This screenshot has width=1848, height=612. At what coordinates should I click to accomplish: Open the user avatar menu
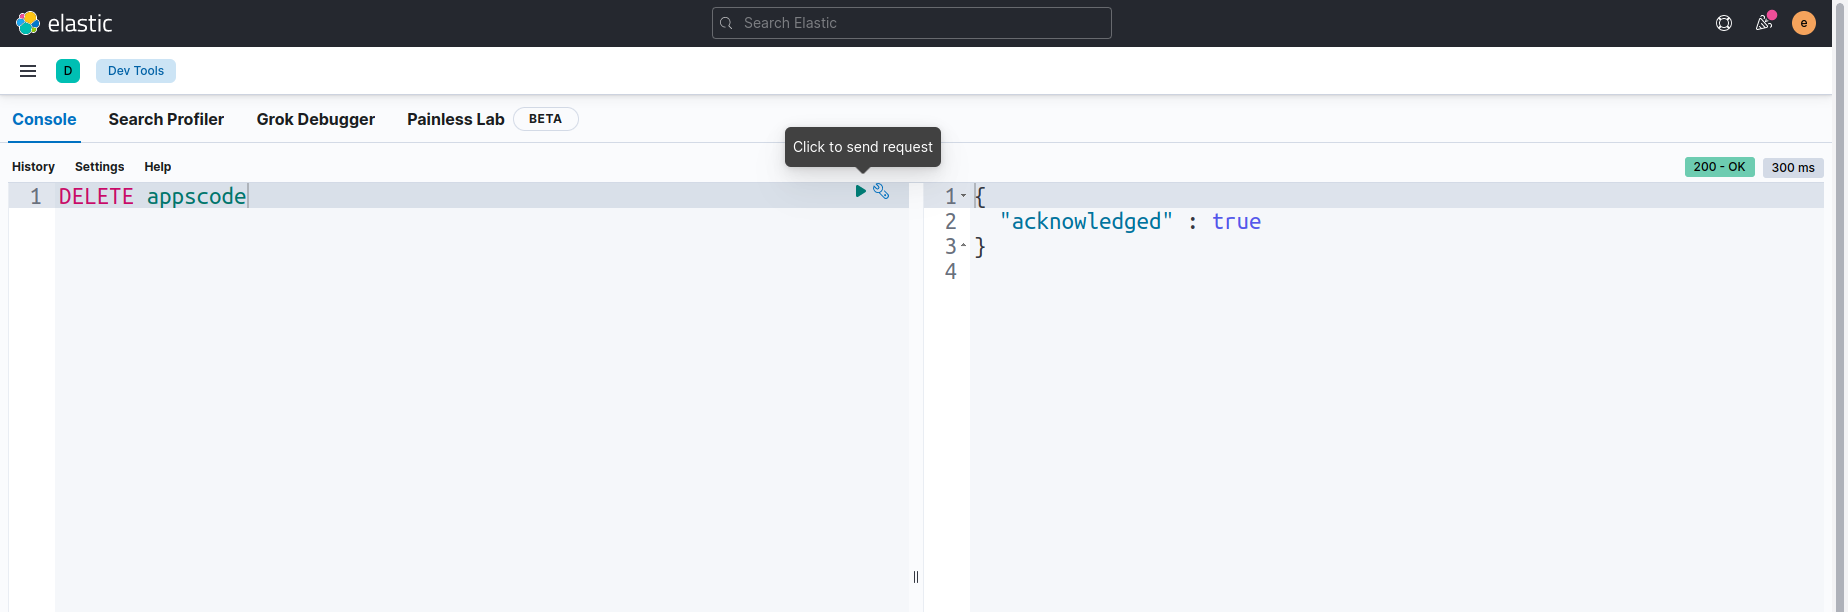1804,23
